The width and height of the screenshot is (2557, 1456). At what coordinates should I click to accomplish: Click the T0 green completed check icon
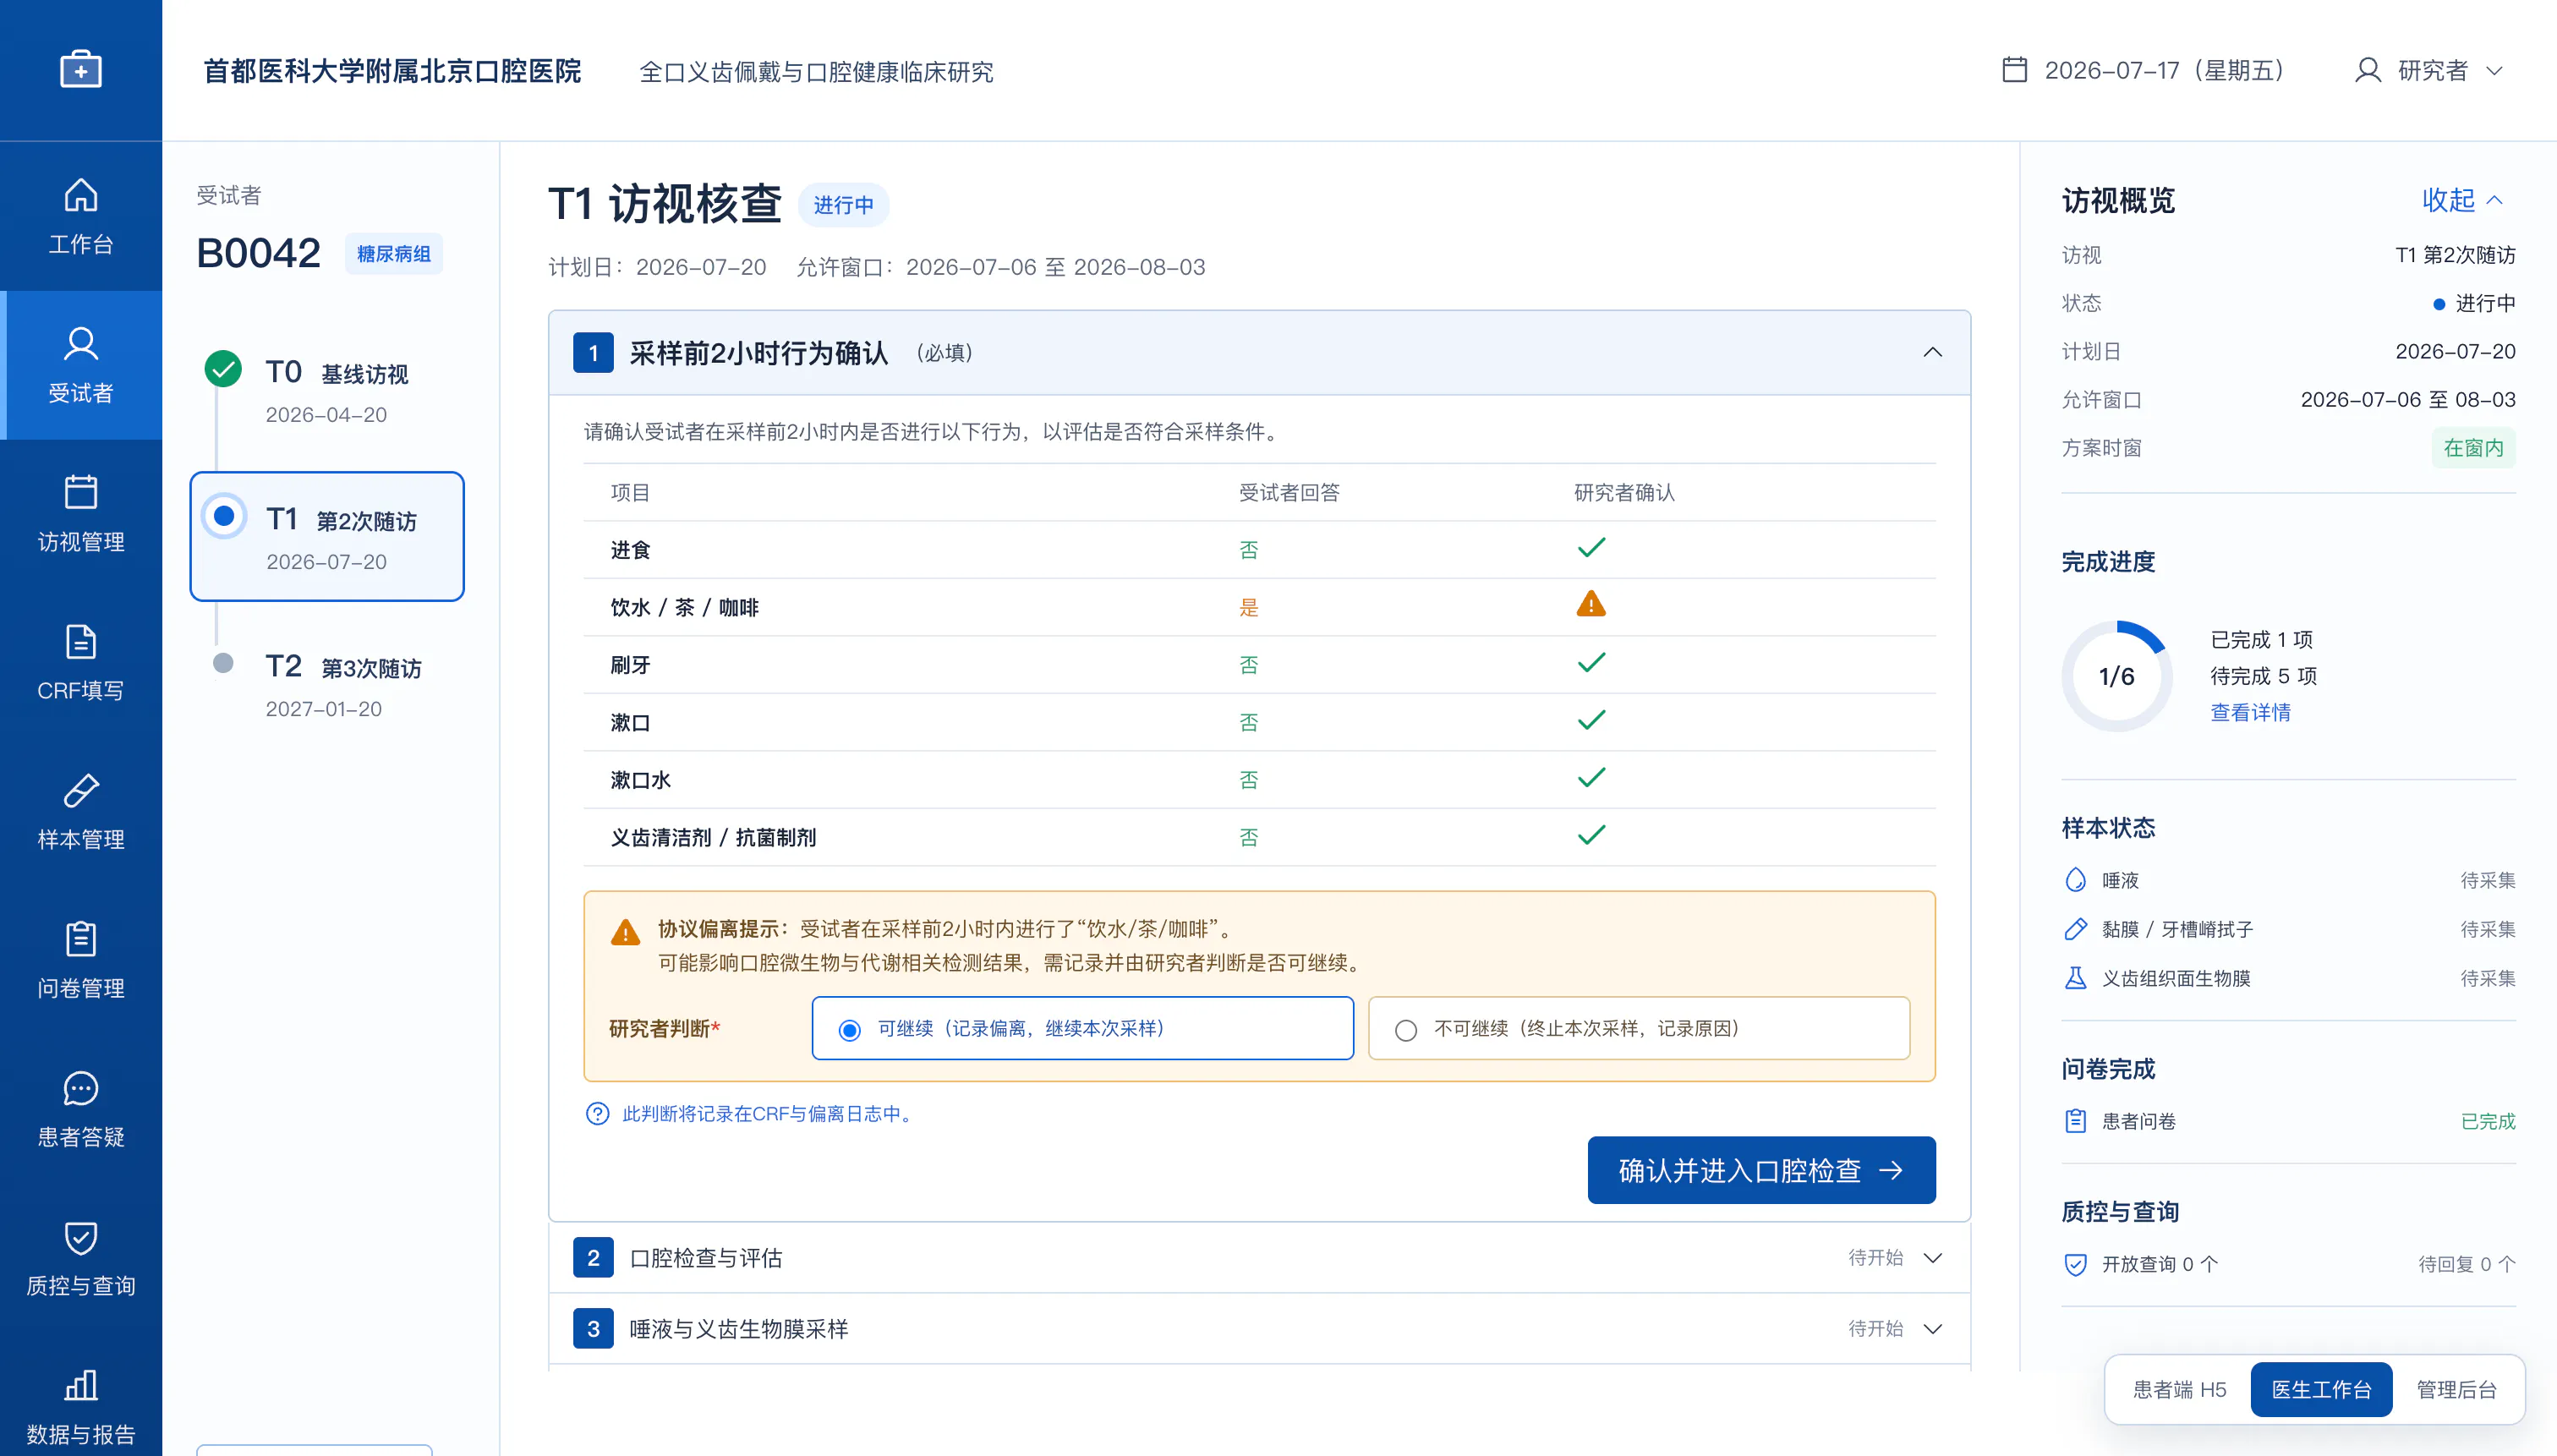(x=223, y=369)
